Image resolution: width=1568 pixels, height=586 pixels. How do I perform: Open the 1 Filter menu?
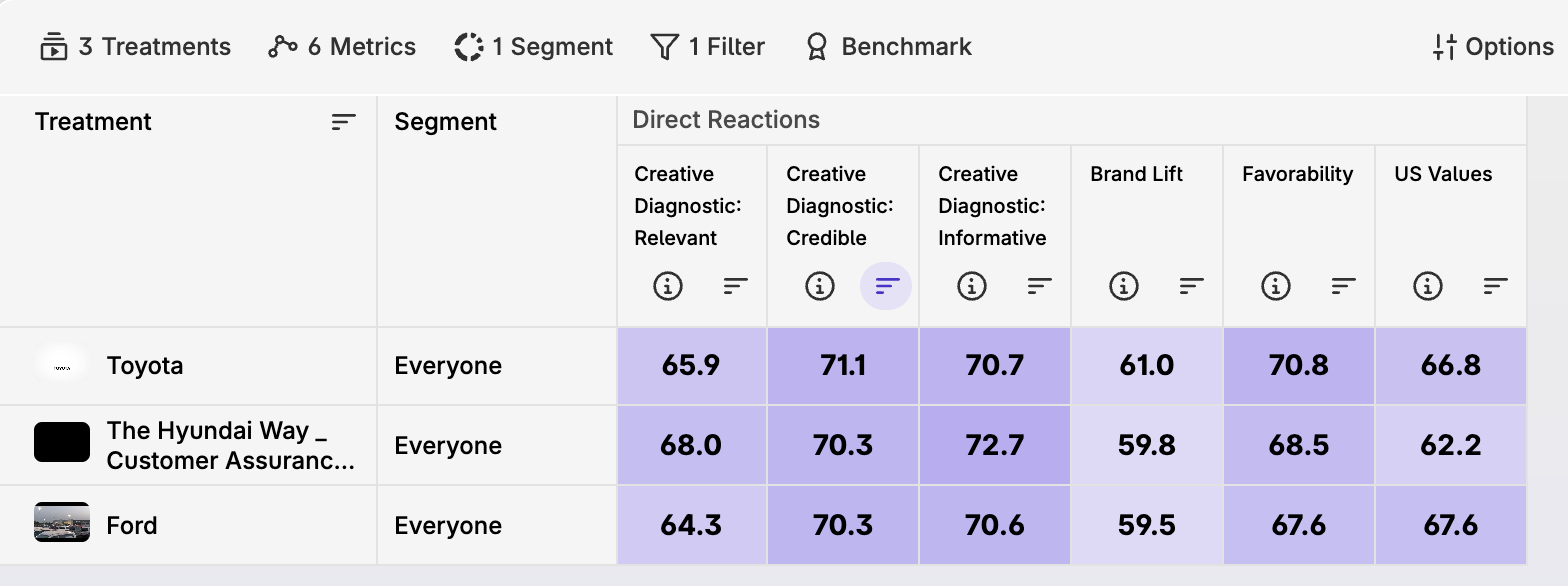tap(707, 47)
